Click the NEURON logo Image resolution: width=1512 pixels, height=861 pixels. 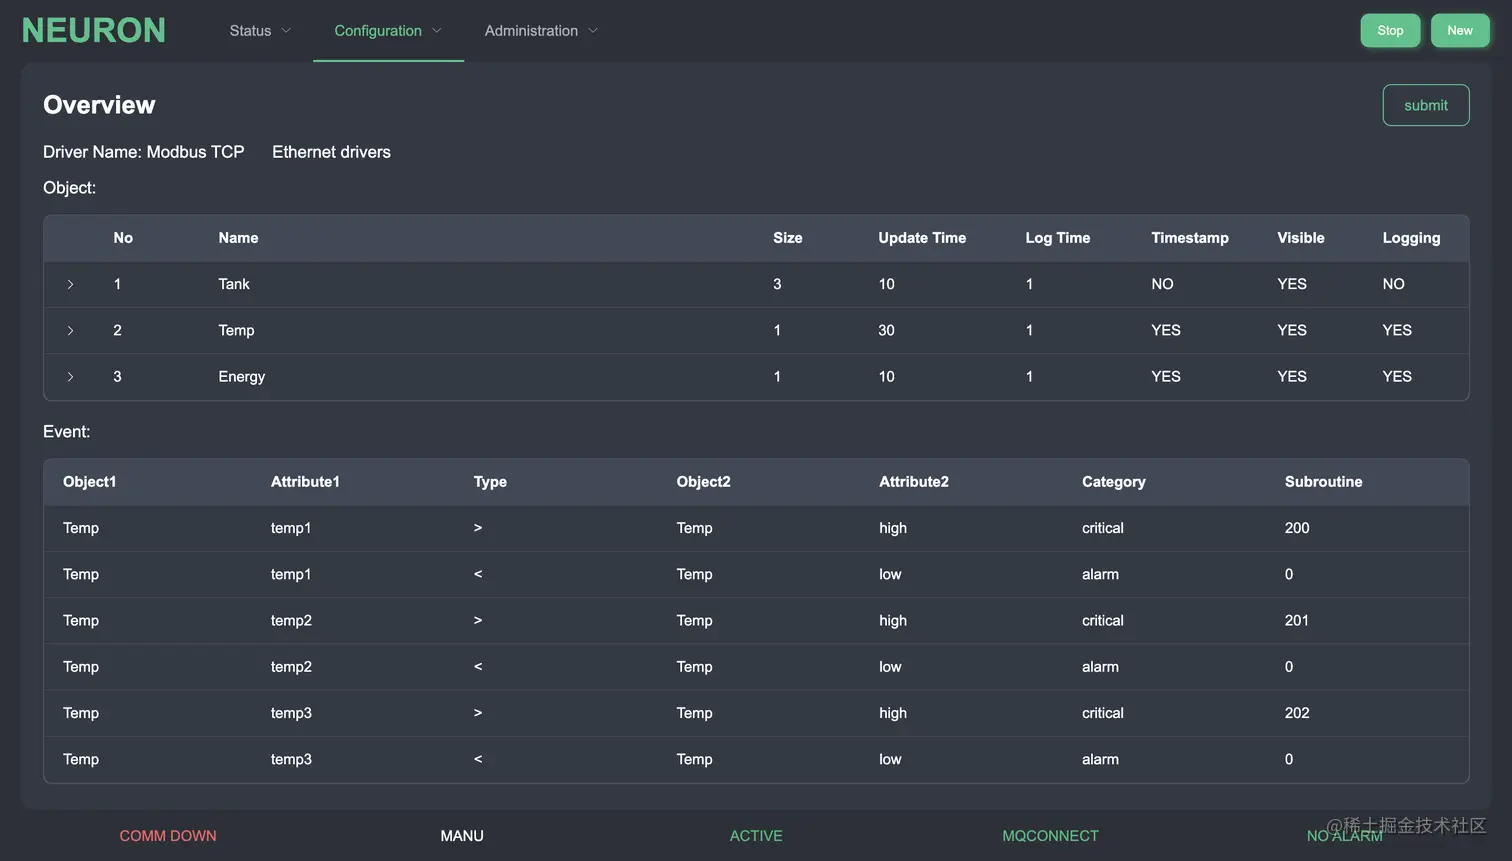point(94,31)
